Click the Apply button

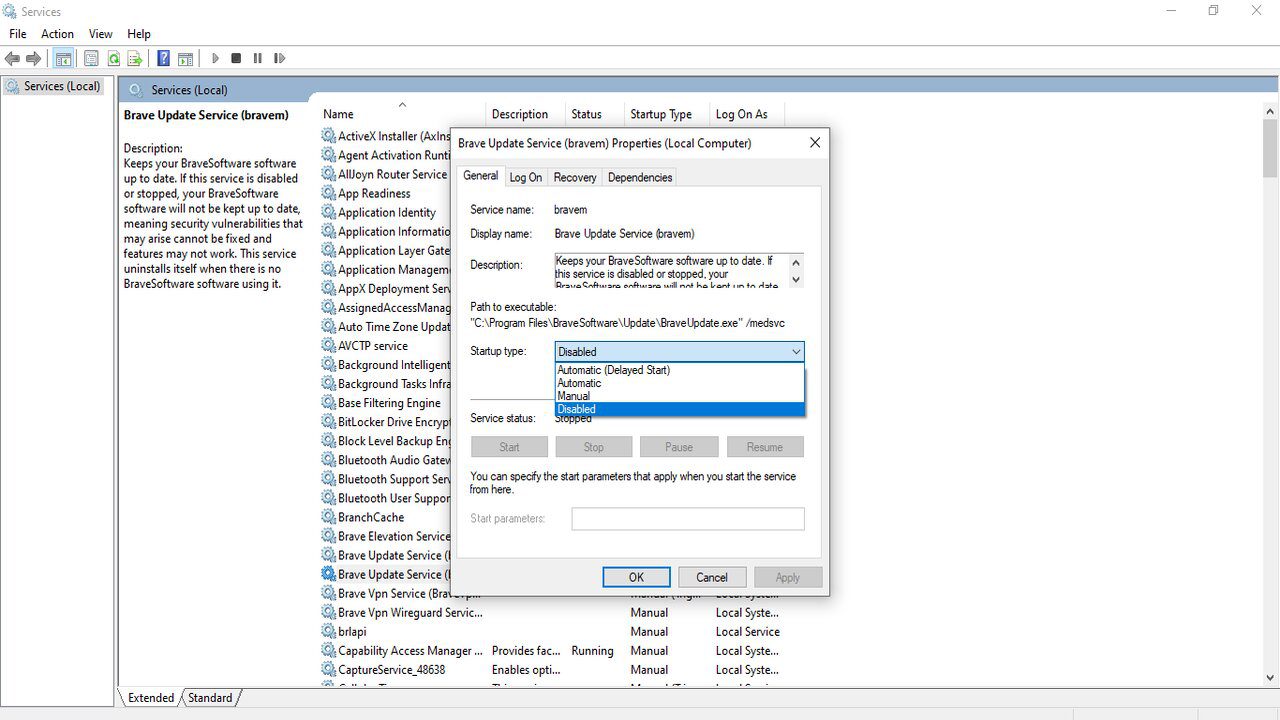click(x=788, y=577)
